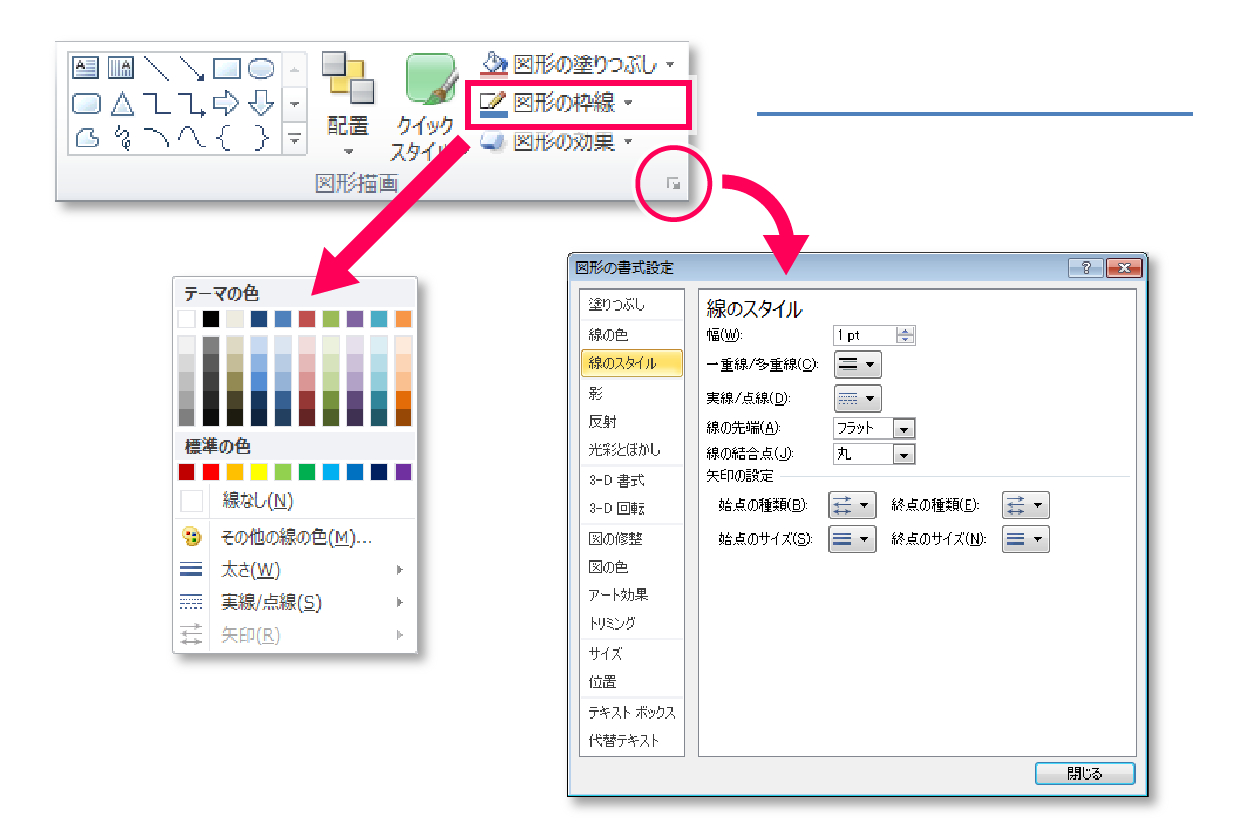Increase 幅 width with spinner up arrow
The height and width of the screenshot is (840, 1260).
[x=906, y=331]
